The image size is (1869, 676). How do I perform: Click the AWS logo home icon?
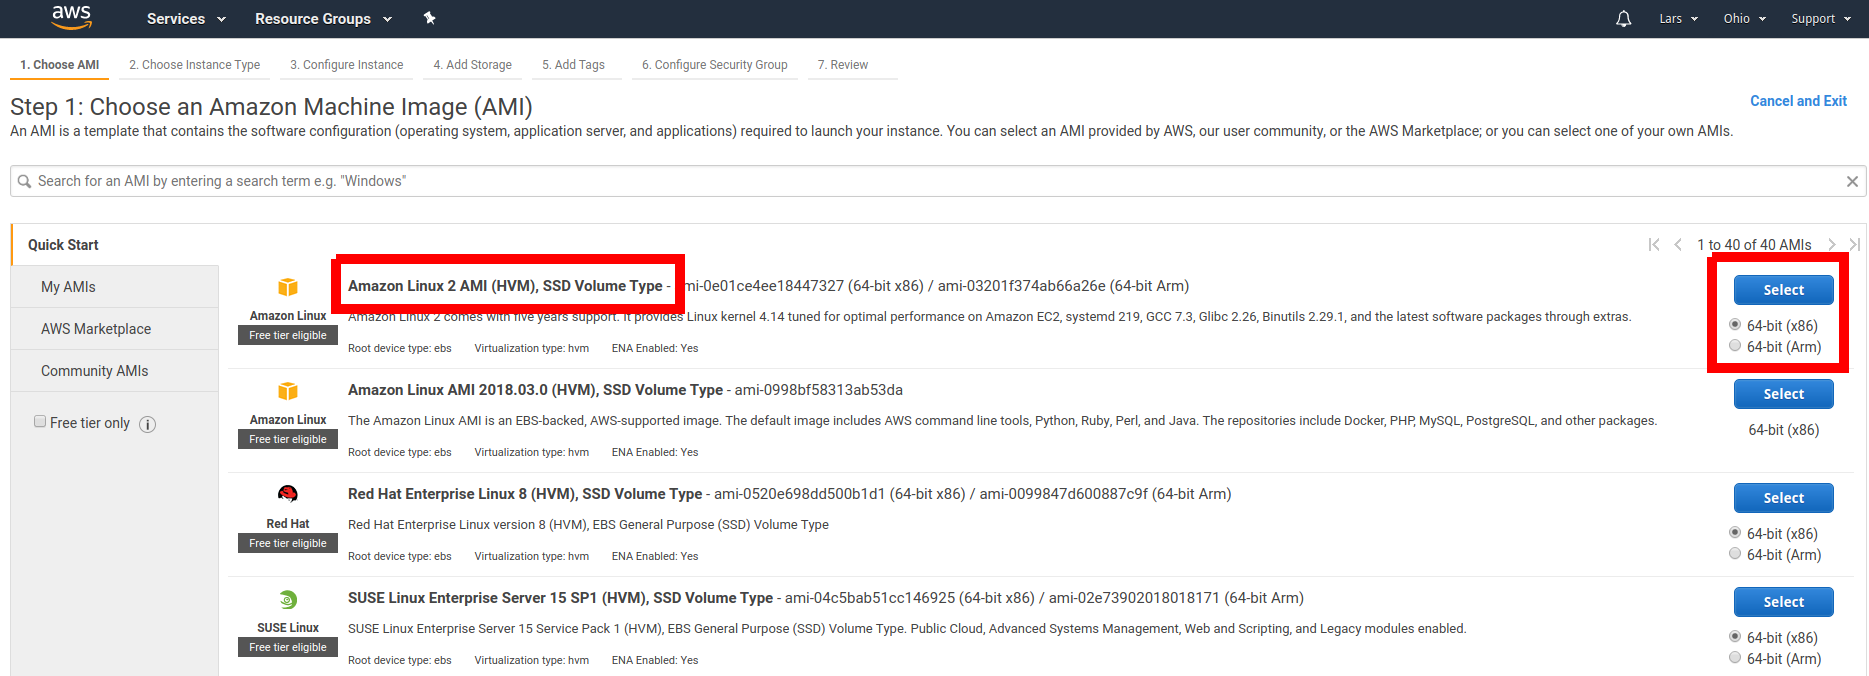click(71, 17)
